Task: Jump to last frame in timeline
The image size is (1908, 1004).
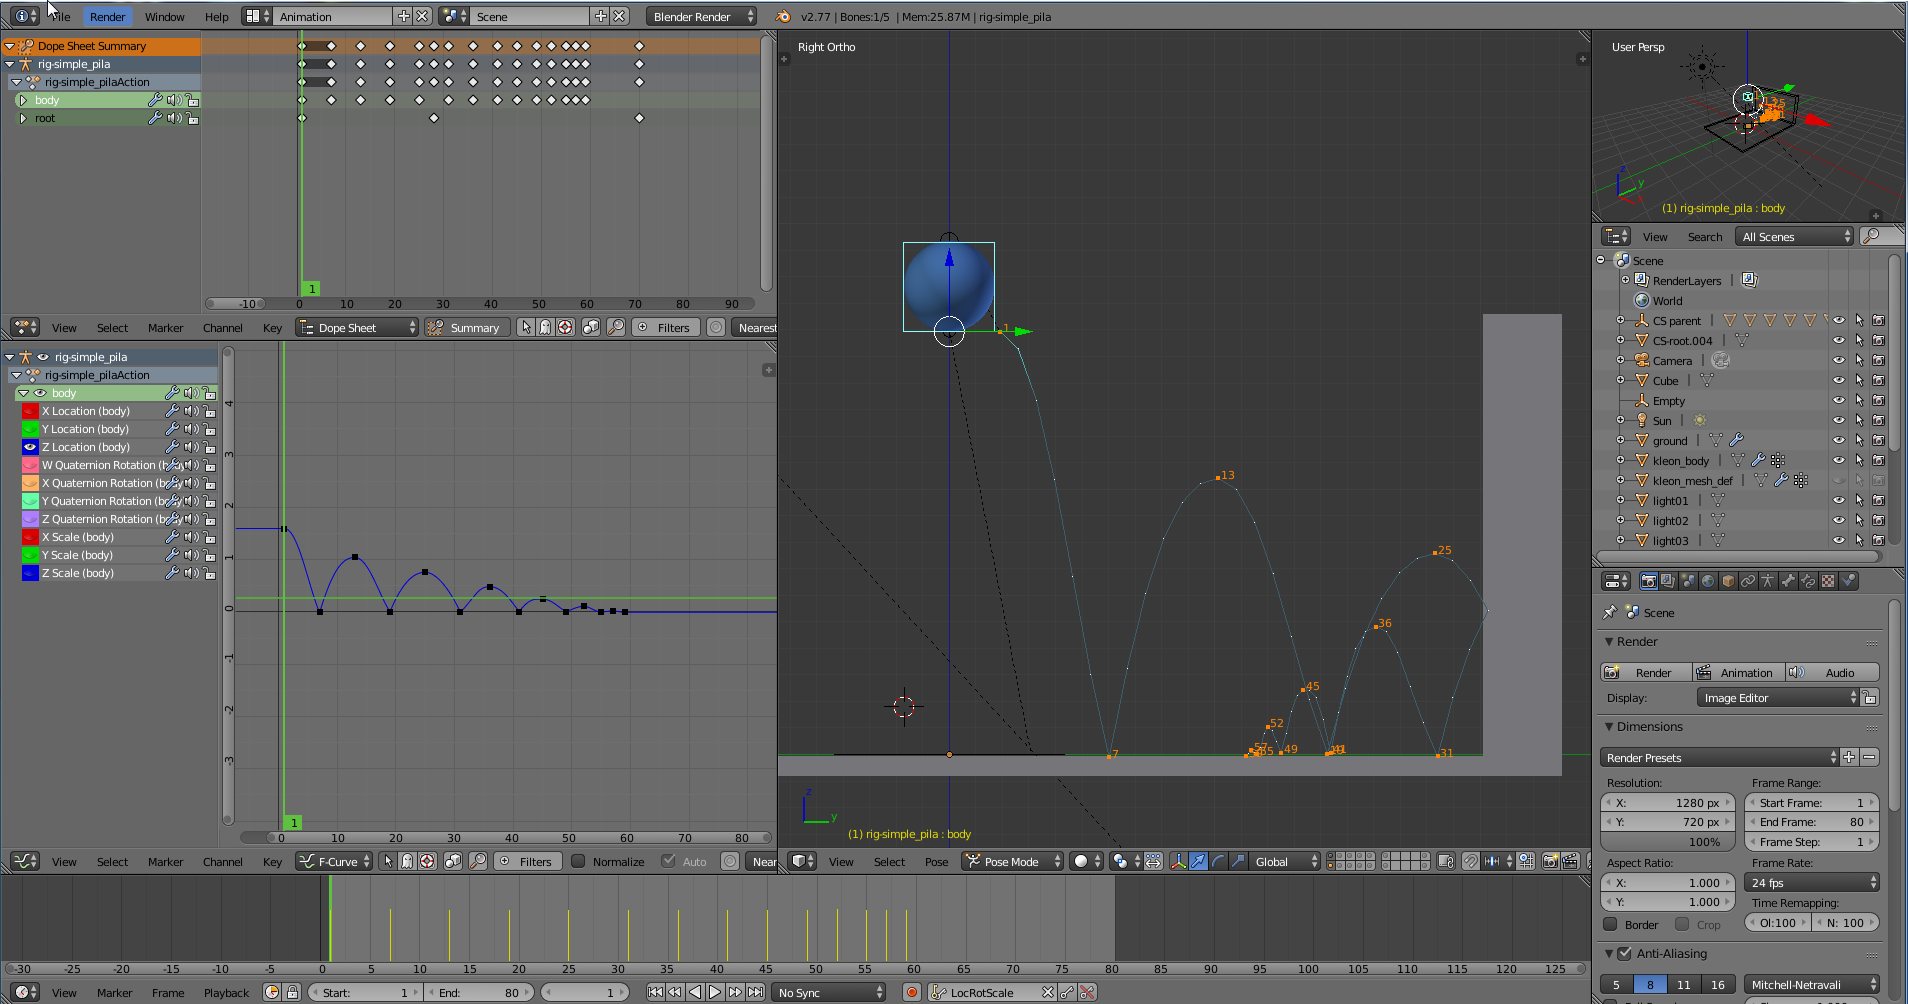Action: pos(755,992)
